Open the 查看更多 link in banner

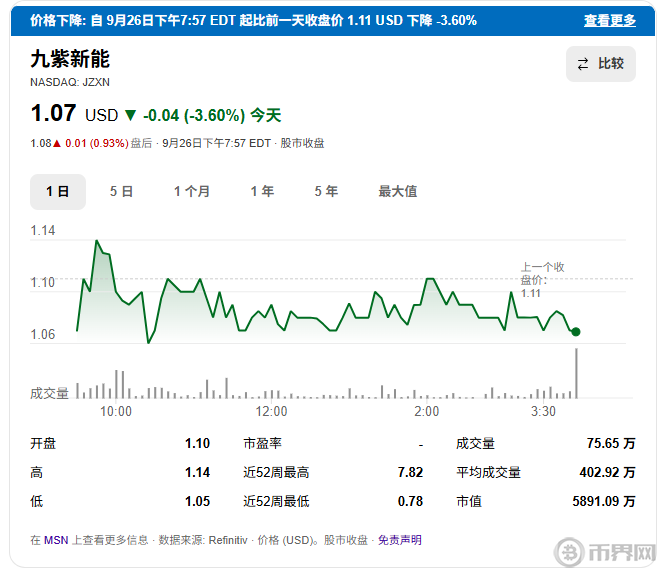pyautogui.click(x=610, y=20)
